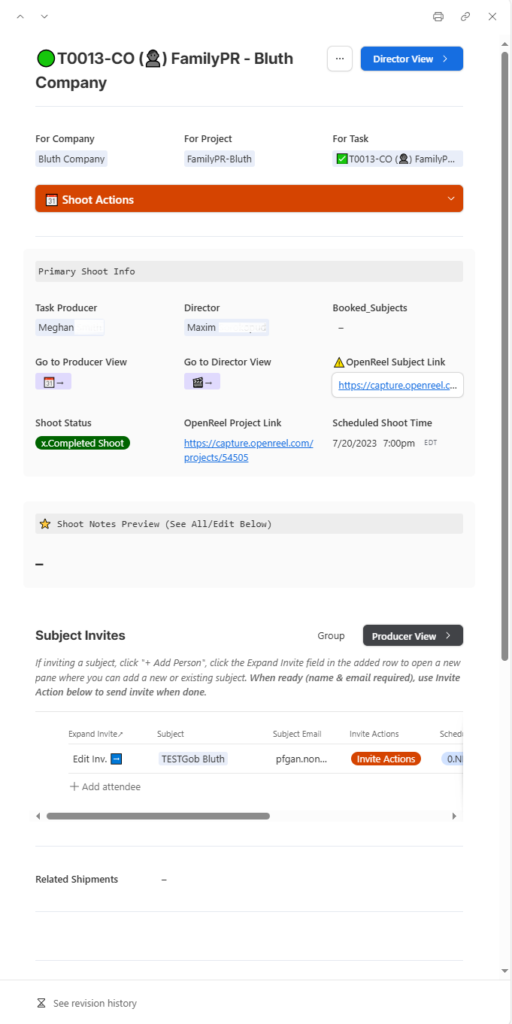Go to next record with down chevron
512x1024 pixels.
coord(44,16)
